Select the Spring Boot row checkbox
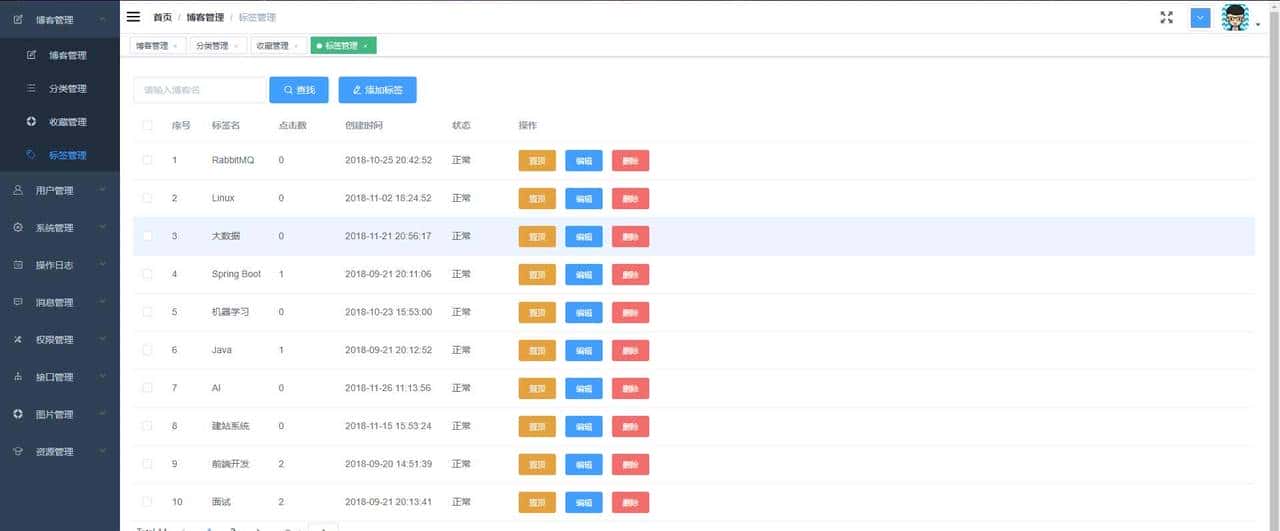The image size is (1280, 531). pyautogui.click(x=148, y=274)
